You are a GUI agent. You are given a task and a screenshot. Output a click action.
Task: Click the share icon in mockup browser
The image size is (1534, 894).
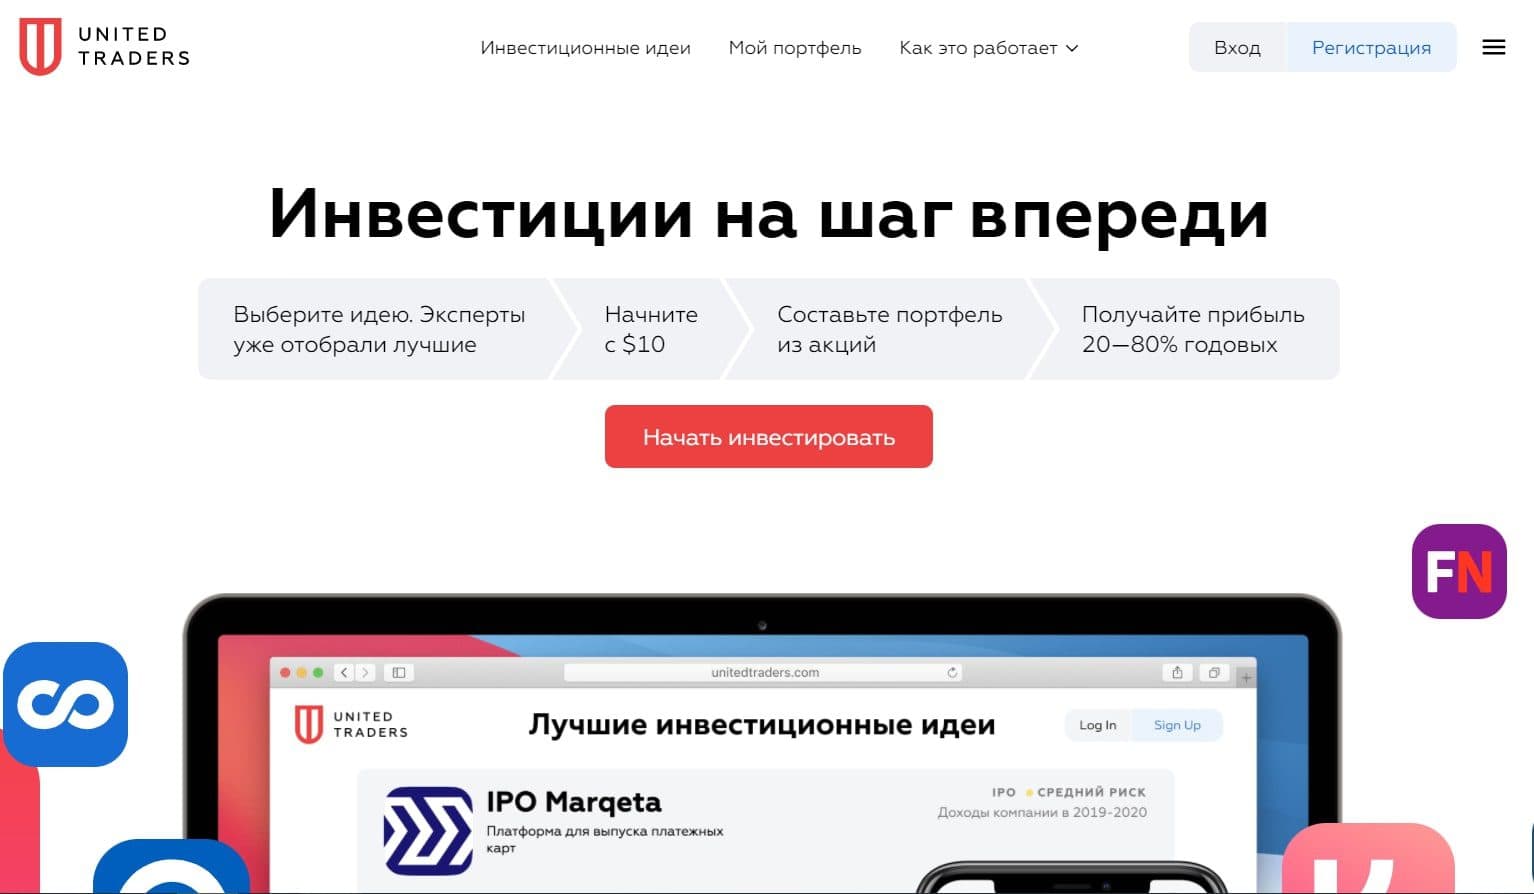click(1177, 672)
